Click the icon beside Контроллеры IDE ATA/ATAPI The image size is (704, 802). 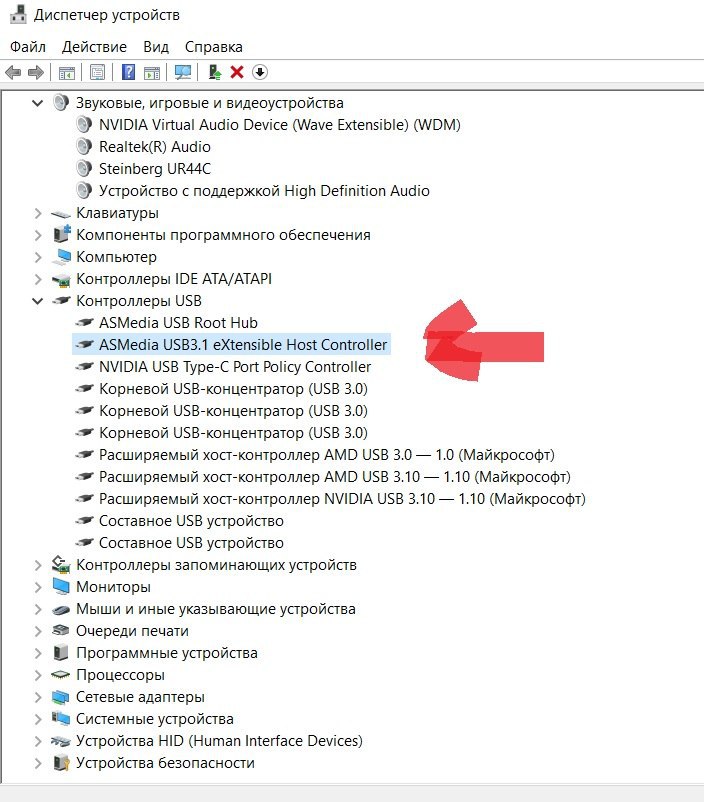click(61, 279)
